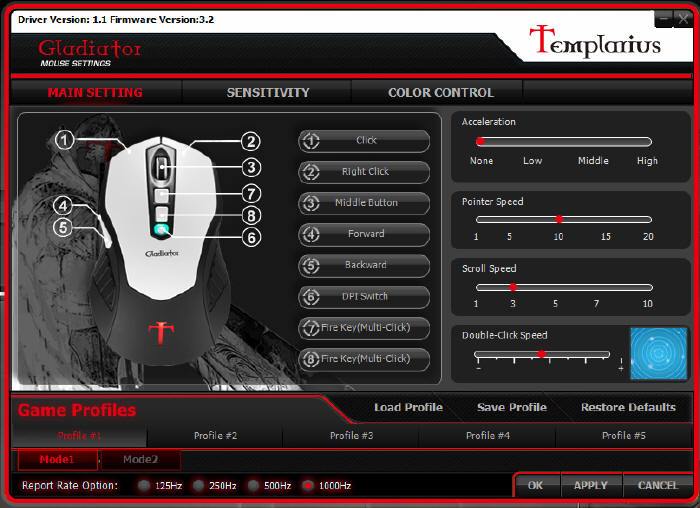Select 500Hz report rate
The height and width of the screenshot is (508, 700).
pos(253,485)
